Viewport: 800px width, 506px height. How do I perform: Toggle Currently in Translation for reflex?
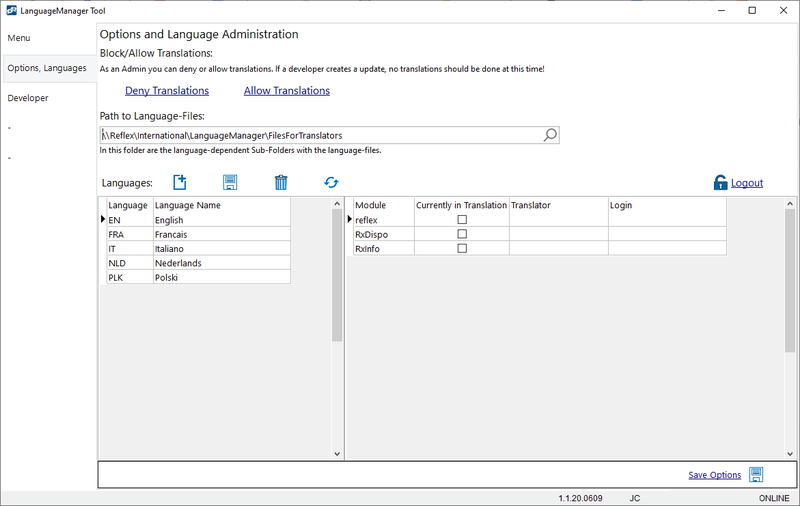[462, 219]
